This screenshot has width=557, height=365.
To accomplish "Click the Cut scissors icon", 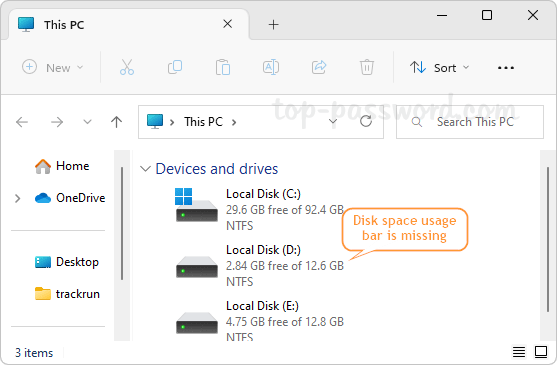I will tap(127, 67).
